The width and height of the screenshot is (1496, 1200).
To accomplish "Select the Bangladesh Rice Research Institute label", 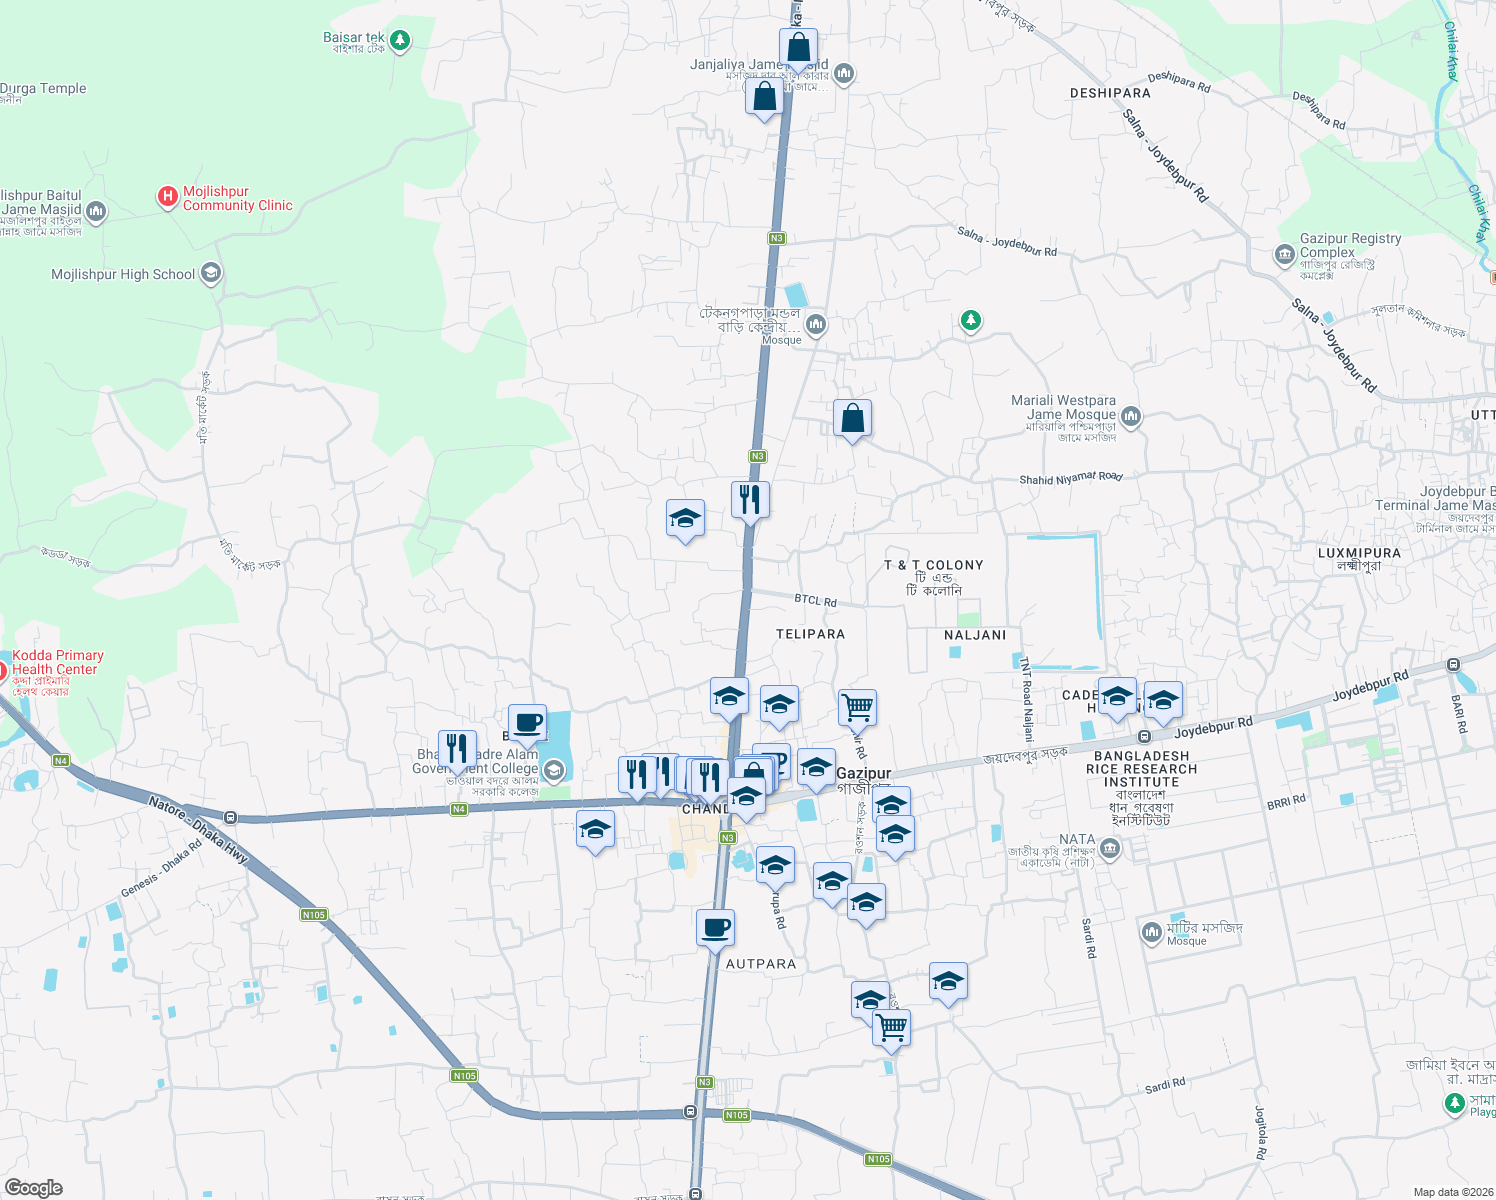I will click(x=1143, y=768).
